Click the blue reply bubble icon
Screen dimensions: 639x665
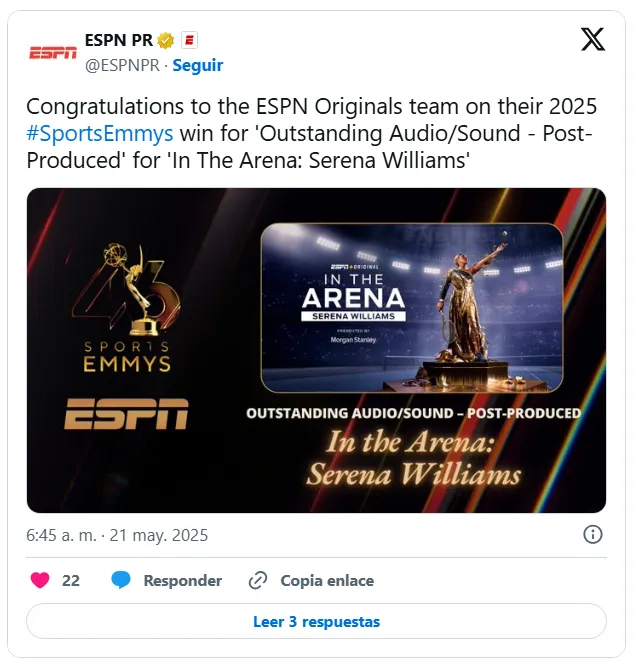pyautogui.click(x=121, y=580)
